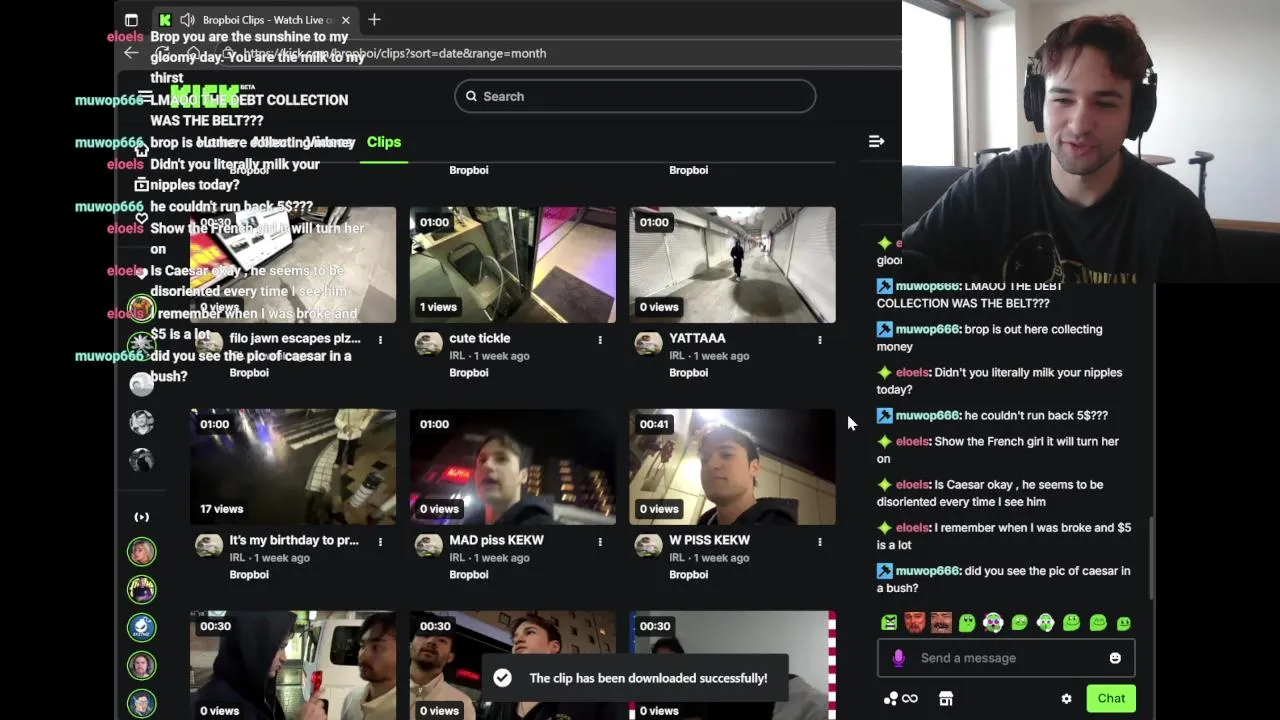This screenshot has width=1280, height=720.
Task: Pick the green headphones party emote
Action: [993, 623]
